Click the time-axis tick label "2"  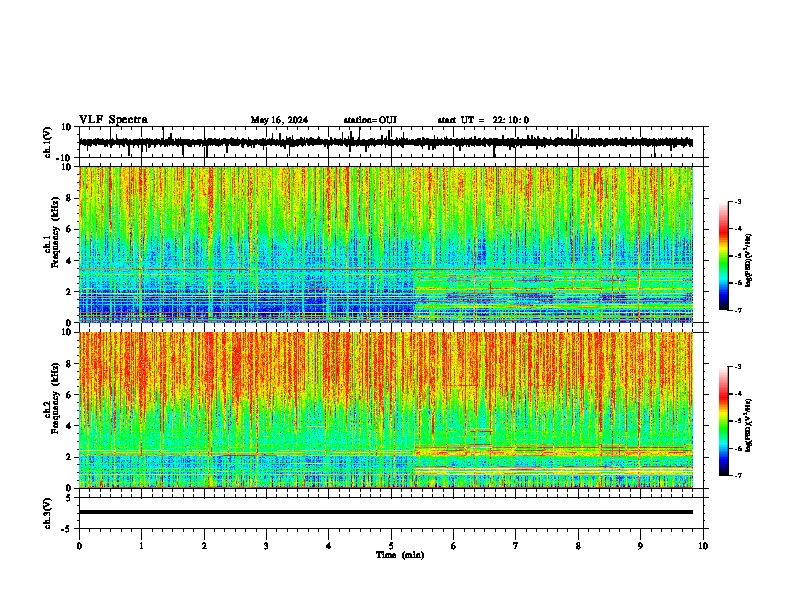click(x=204, y=546)
